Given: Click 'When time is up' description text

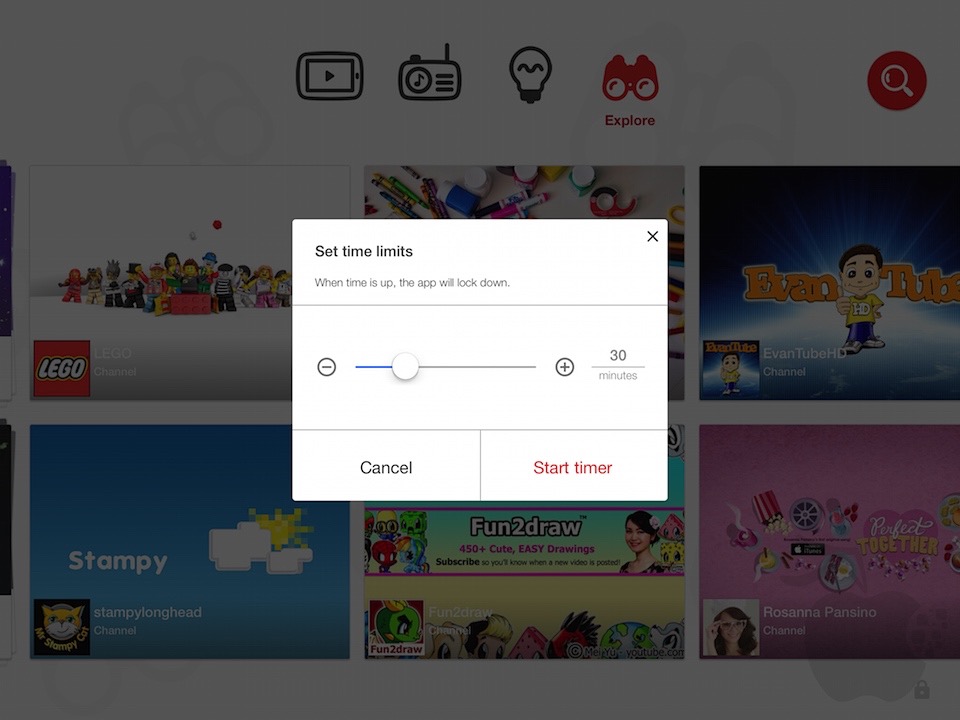Looking at the screenshot, I should [412, 282].
